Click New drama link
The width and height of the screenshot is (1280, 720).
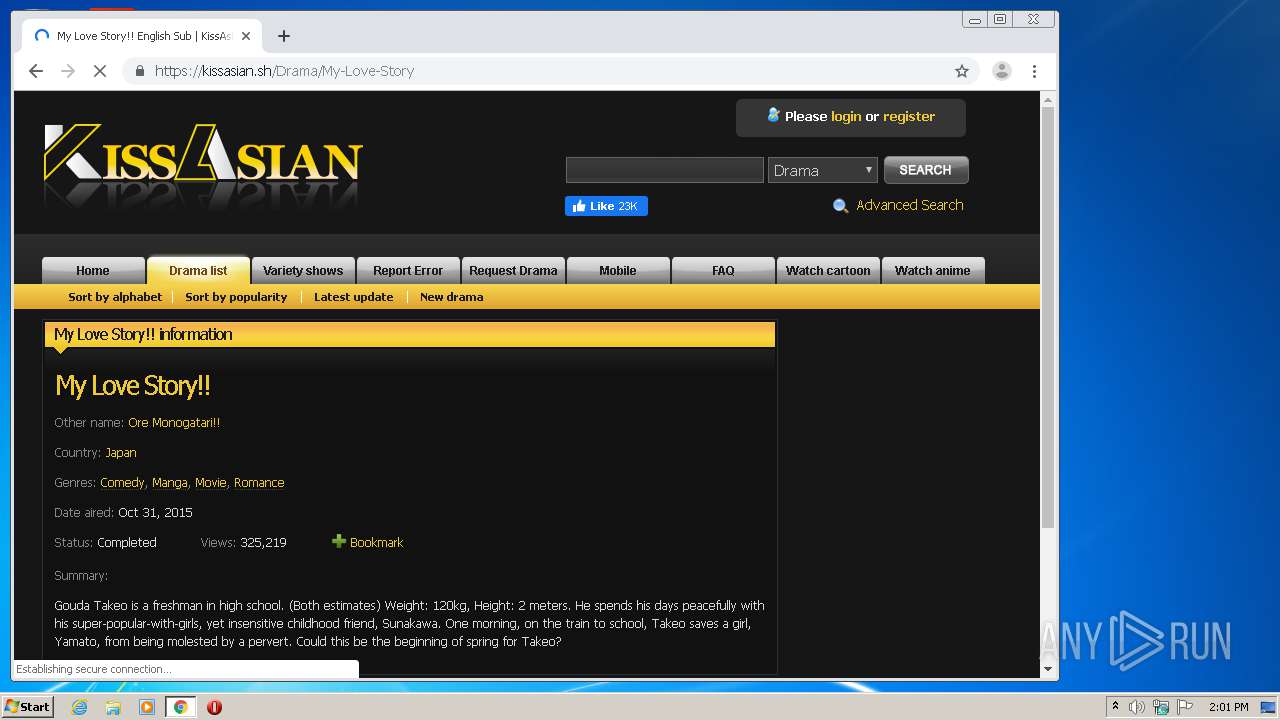pos(451,297)
